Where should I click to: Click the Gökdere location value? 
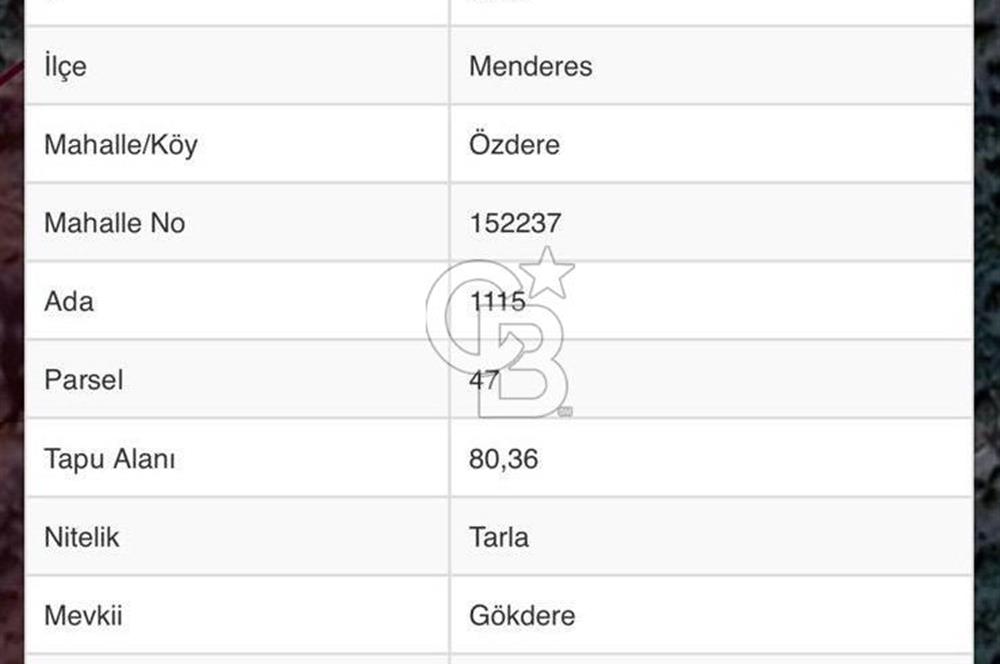point(521,615)
